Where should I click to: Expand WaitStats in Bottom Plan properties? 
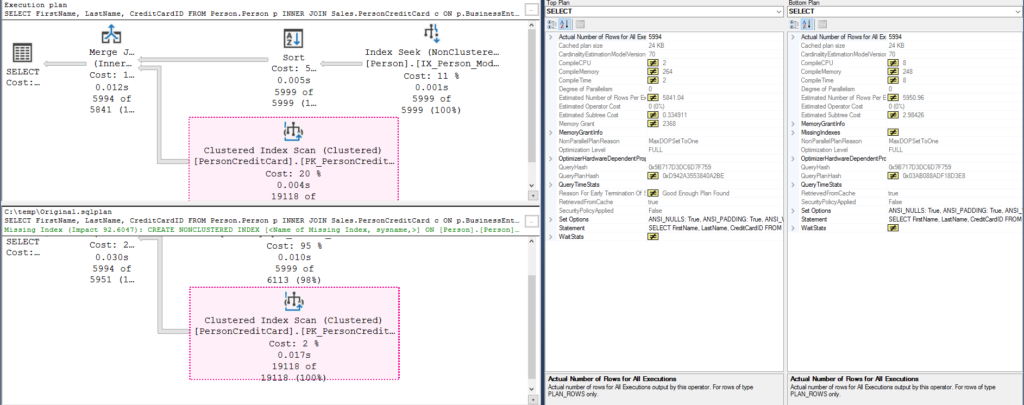792,228
